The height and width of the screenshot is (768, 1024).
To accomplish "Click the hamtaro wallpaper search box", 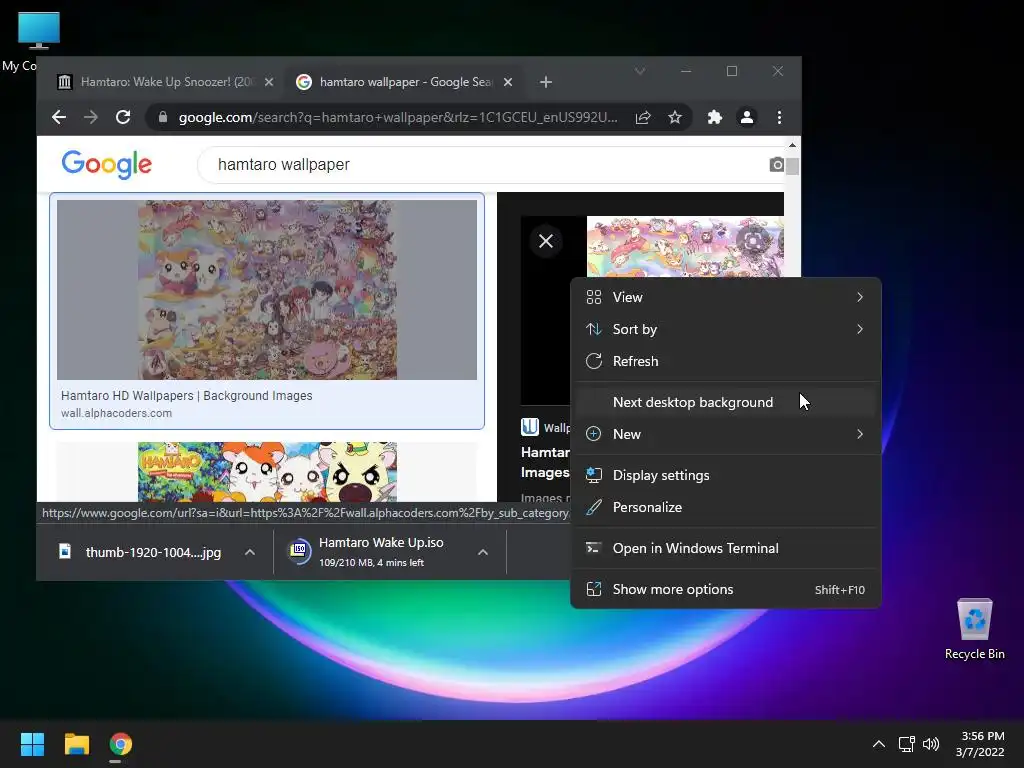I will [x=483, y=165].
